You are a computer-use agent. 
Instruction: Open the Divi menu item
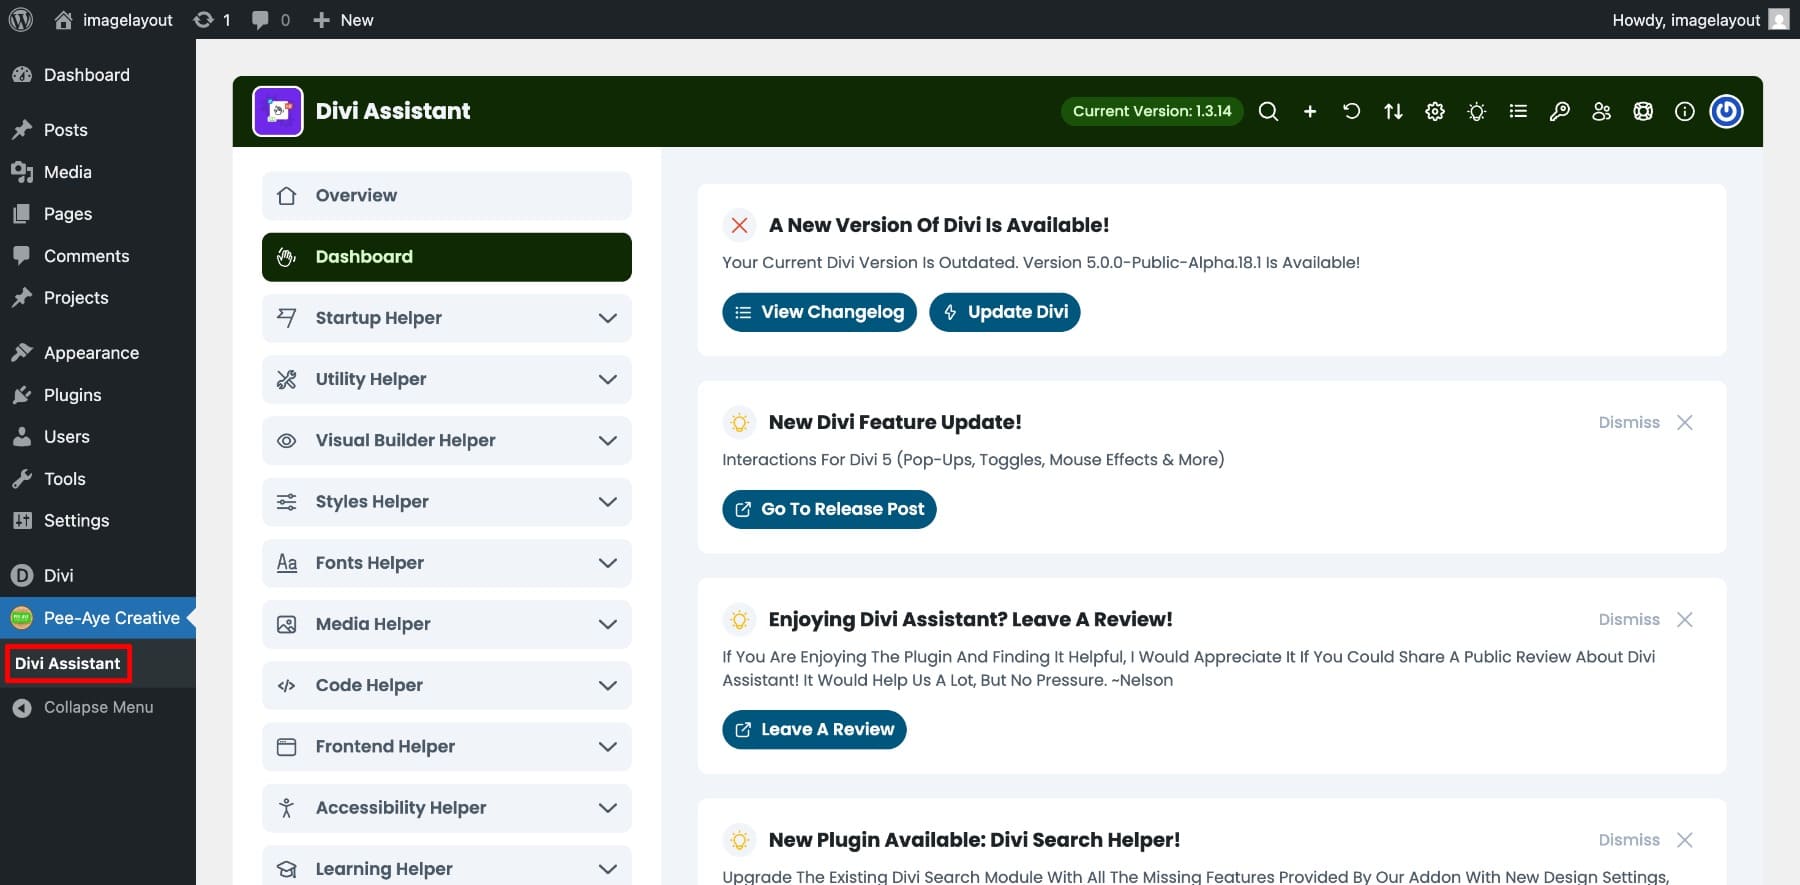point(98,576)
